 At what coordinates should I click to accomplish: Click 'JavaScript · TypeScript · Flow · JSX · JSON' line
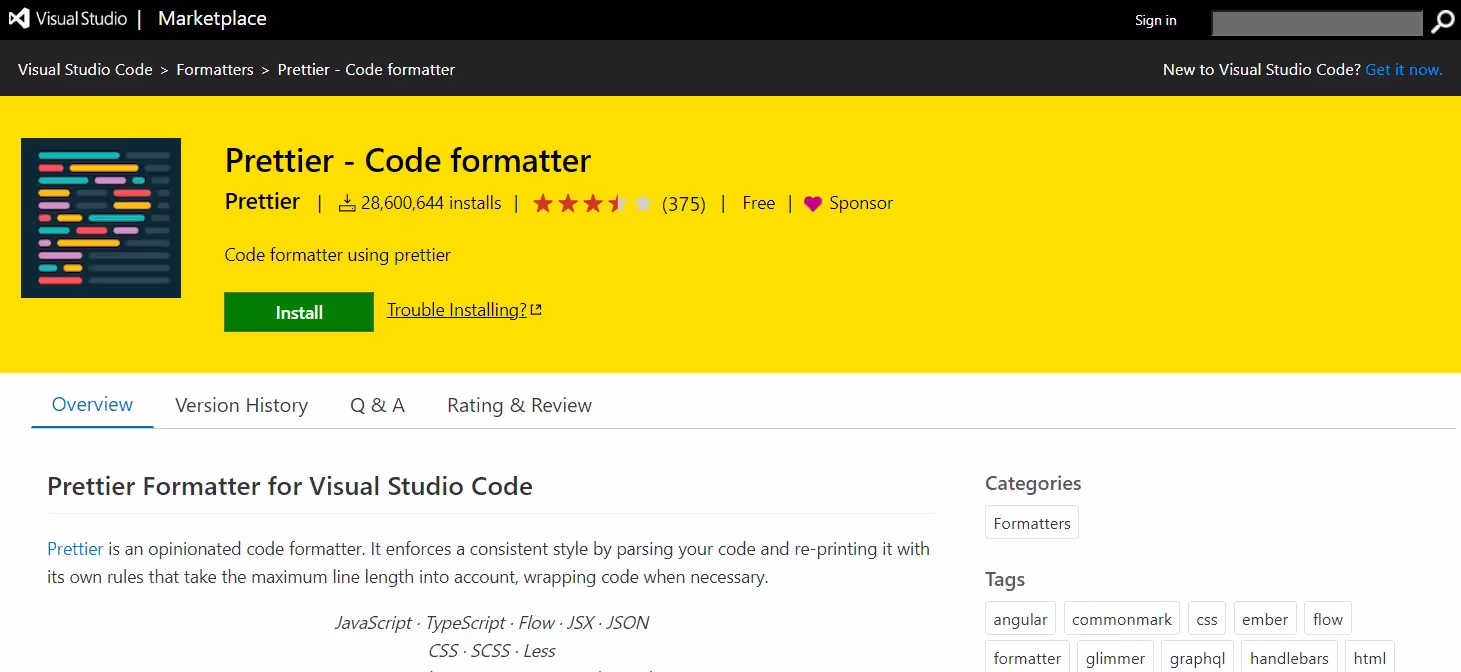492,623
